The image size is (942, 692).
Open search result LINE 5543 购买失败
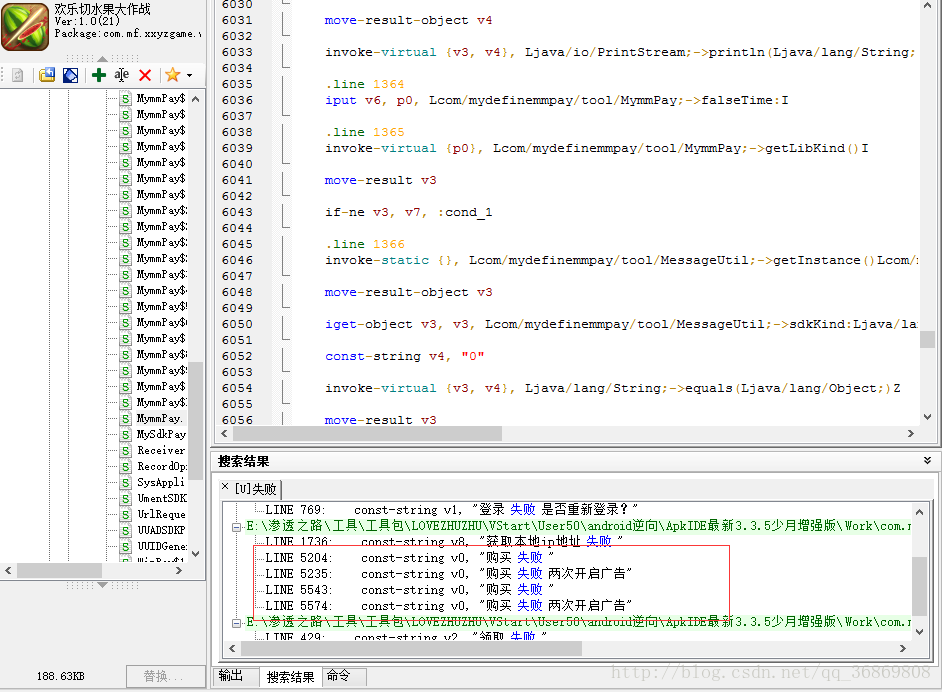pos(410,590)
